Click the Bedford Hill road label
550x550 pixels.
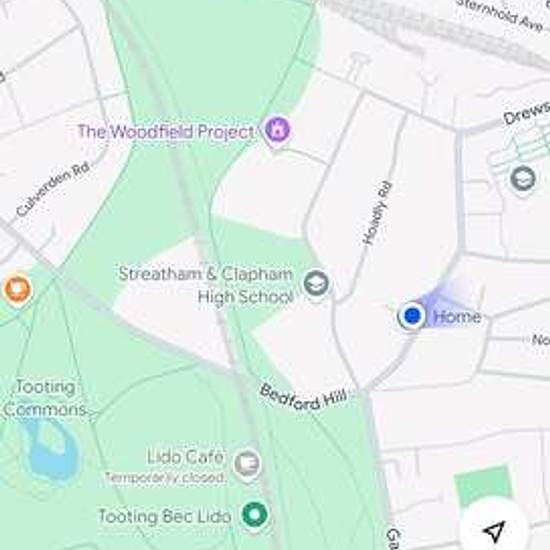pyautogui.click(x=303, y=396)
